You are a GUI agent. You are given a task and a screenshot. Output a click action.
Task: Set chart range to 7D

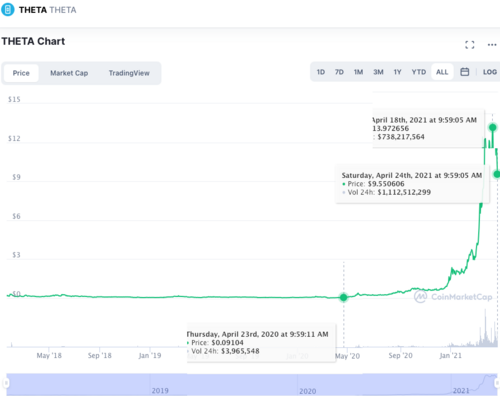pos(339,72)
